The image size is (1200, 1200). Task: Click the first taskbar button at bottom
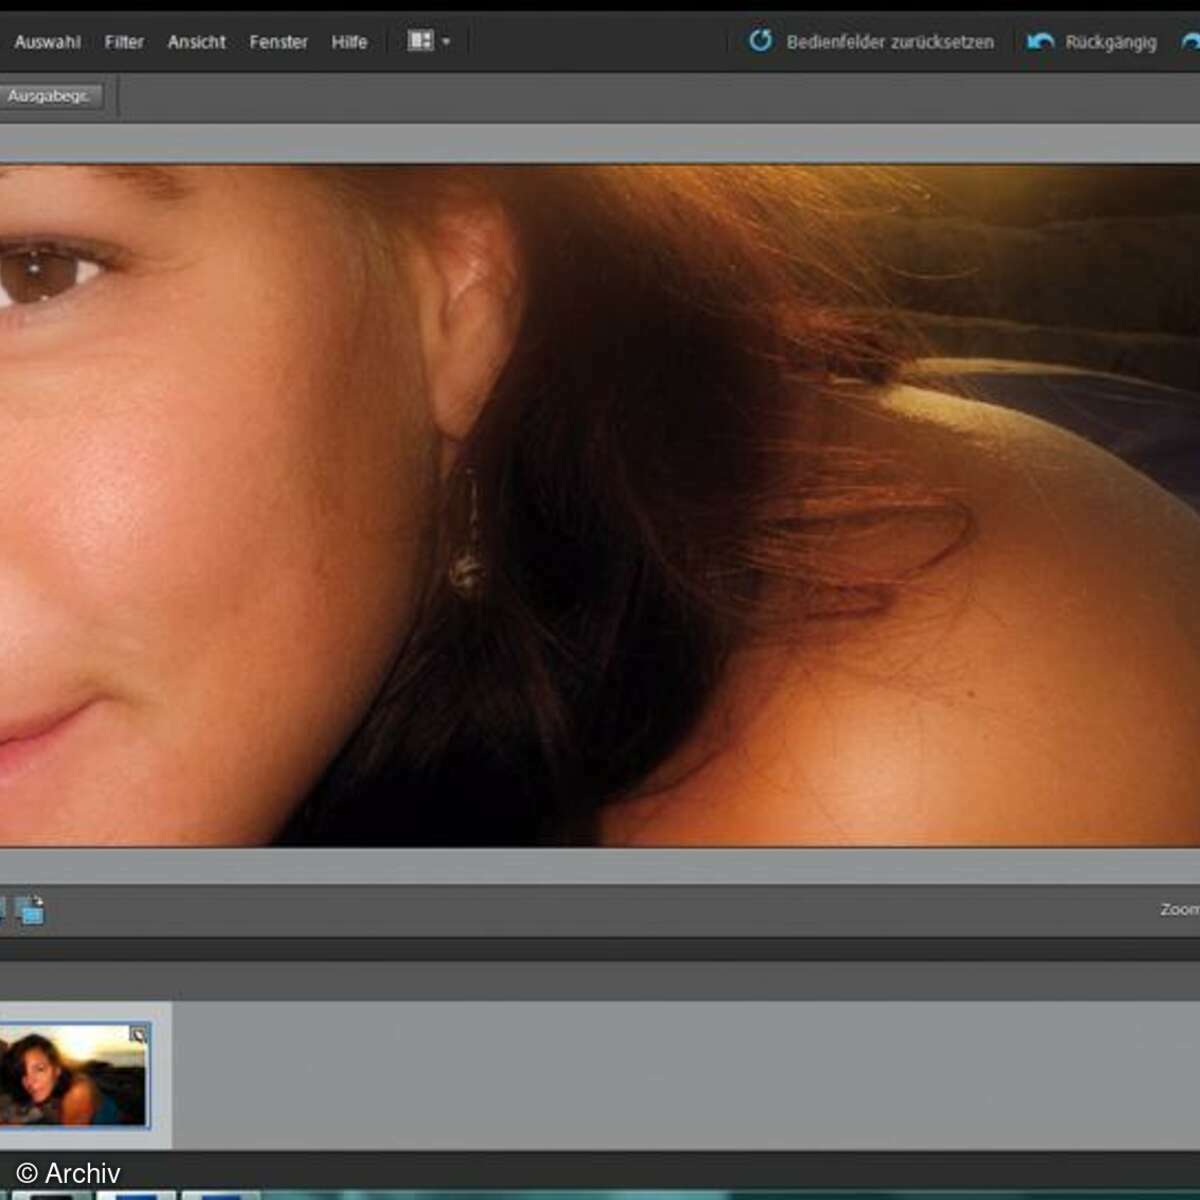[x=50, y=1194]
